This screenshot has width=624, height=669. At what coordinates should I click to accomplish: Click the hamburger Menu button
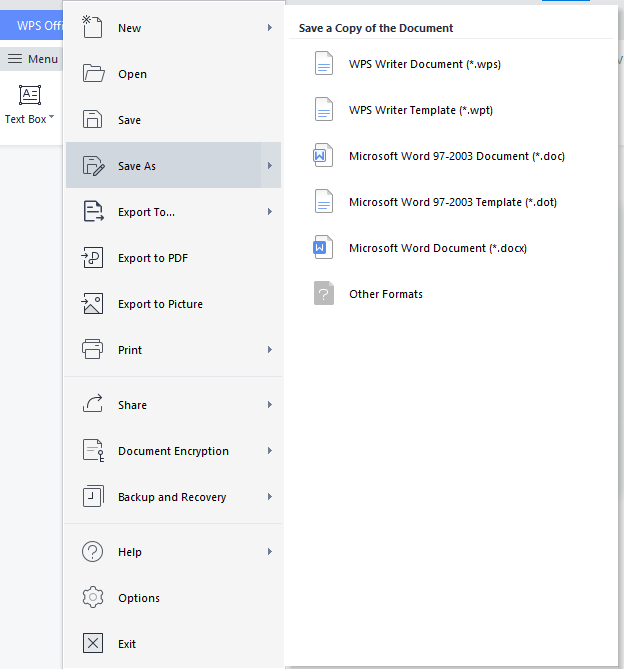(x=32, y=59)
